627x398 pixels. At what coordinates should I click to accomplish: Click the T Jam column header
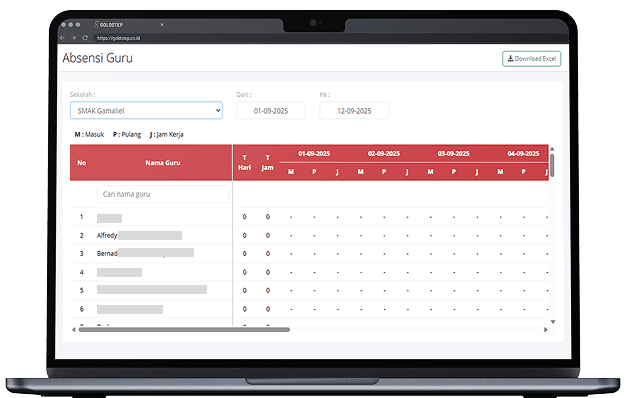(x=268, y=163)
